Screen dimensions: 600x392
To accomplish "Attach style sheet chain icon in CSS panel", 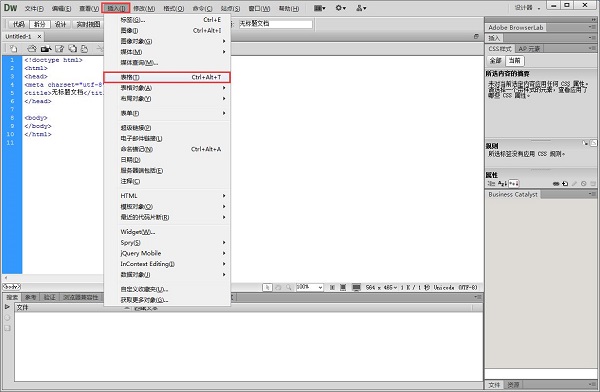I will click(556, 184).
